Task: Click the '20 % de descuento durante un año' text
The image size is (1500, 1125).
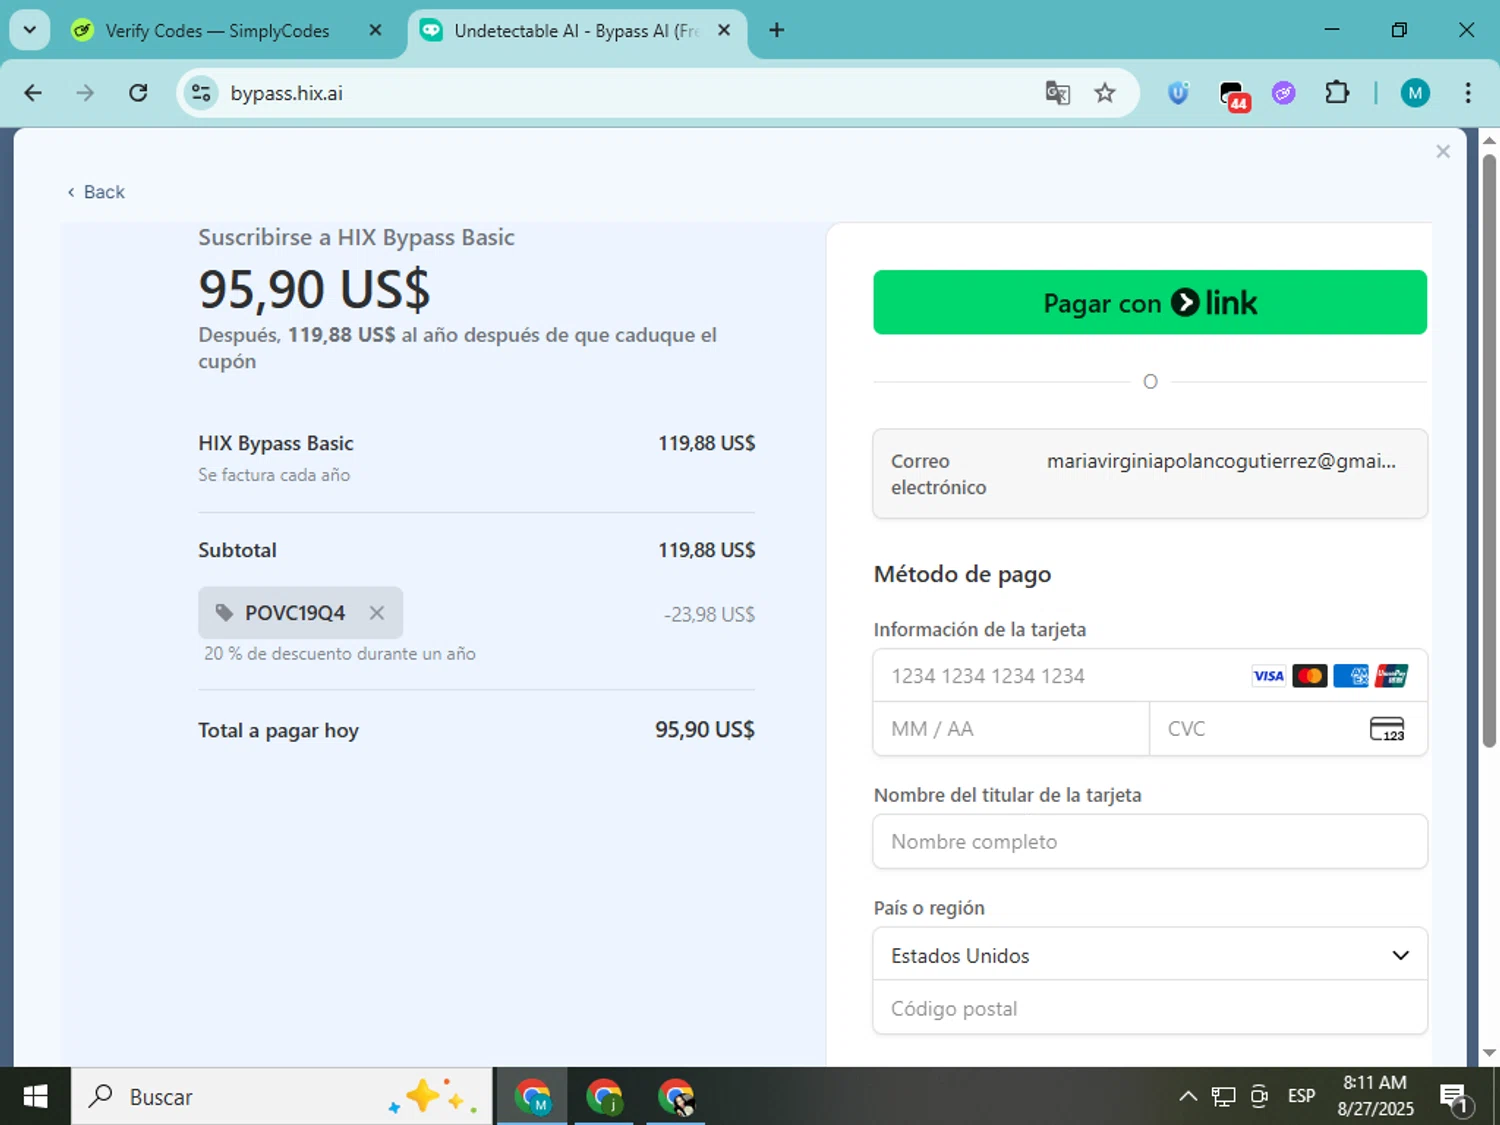Action: coord(340,654)
